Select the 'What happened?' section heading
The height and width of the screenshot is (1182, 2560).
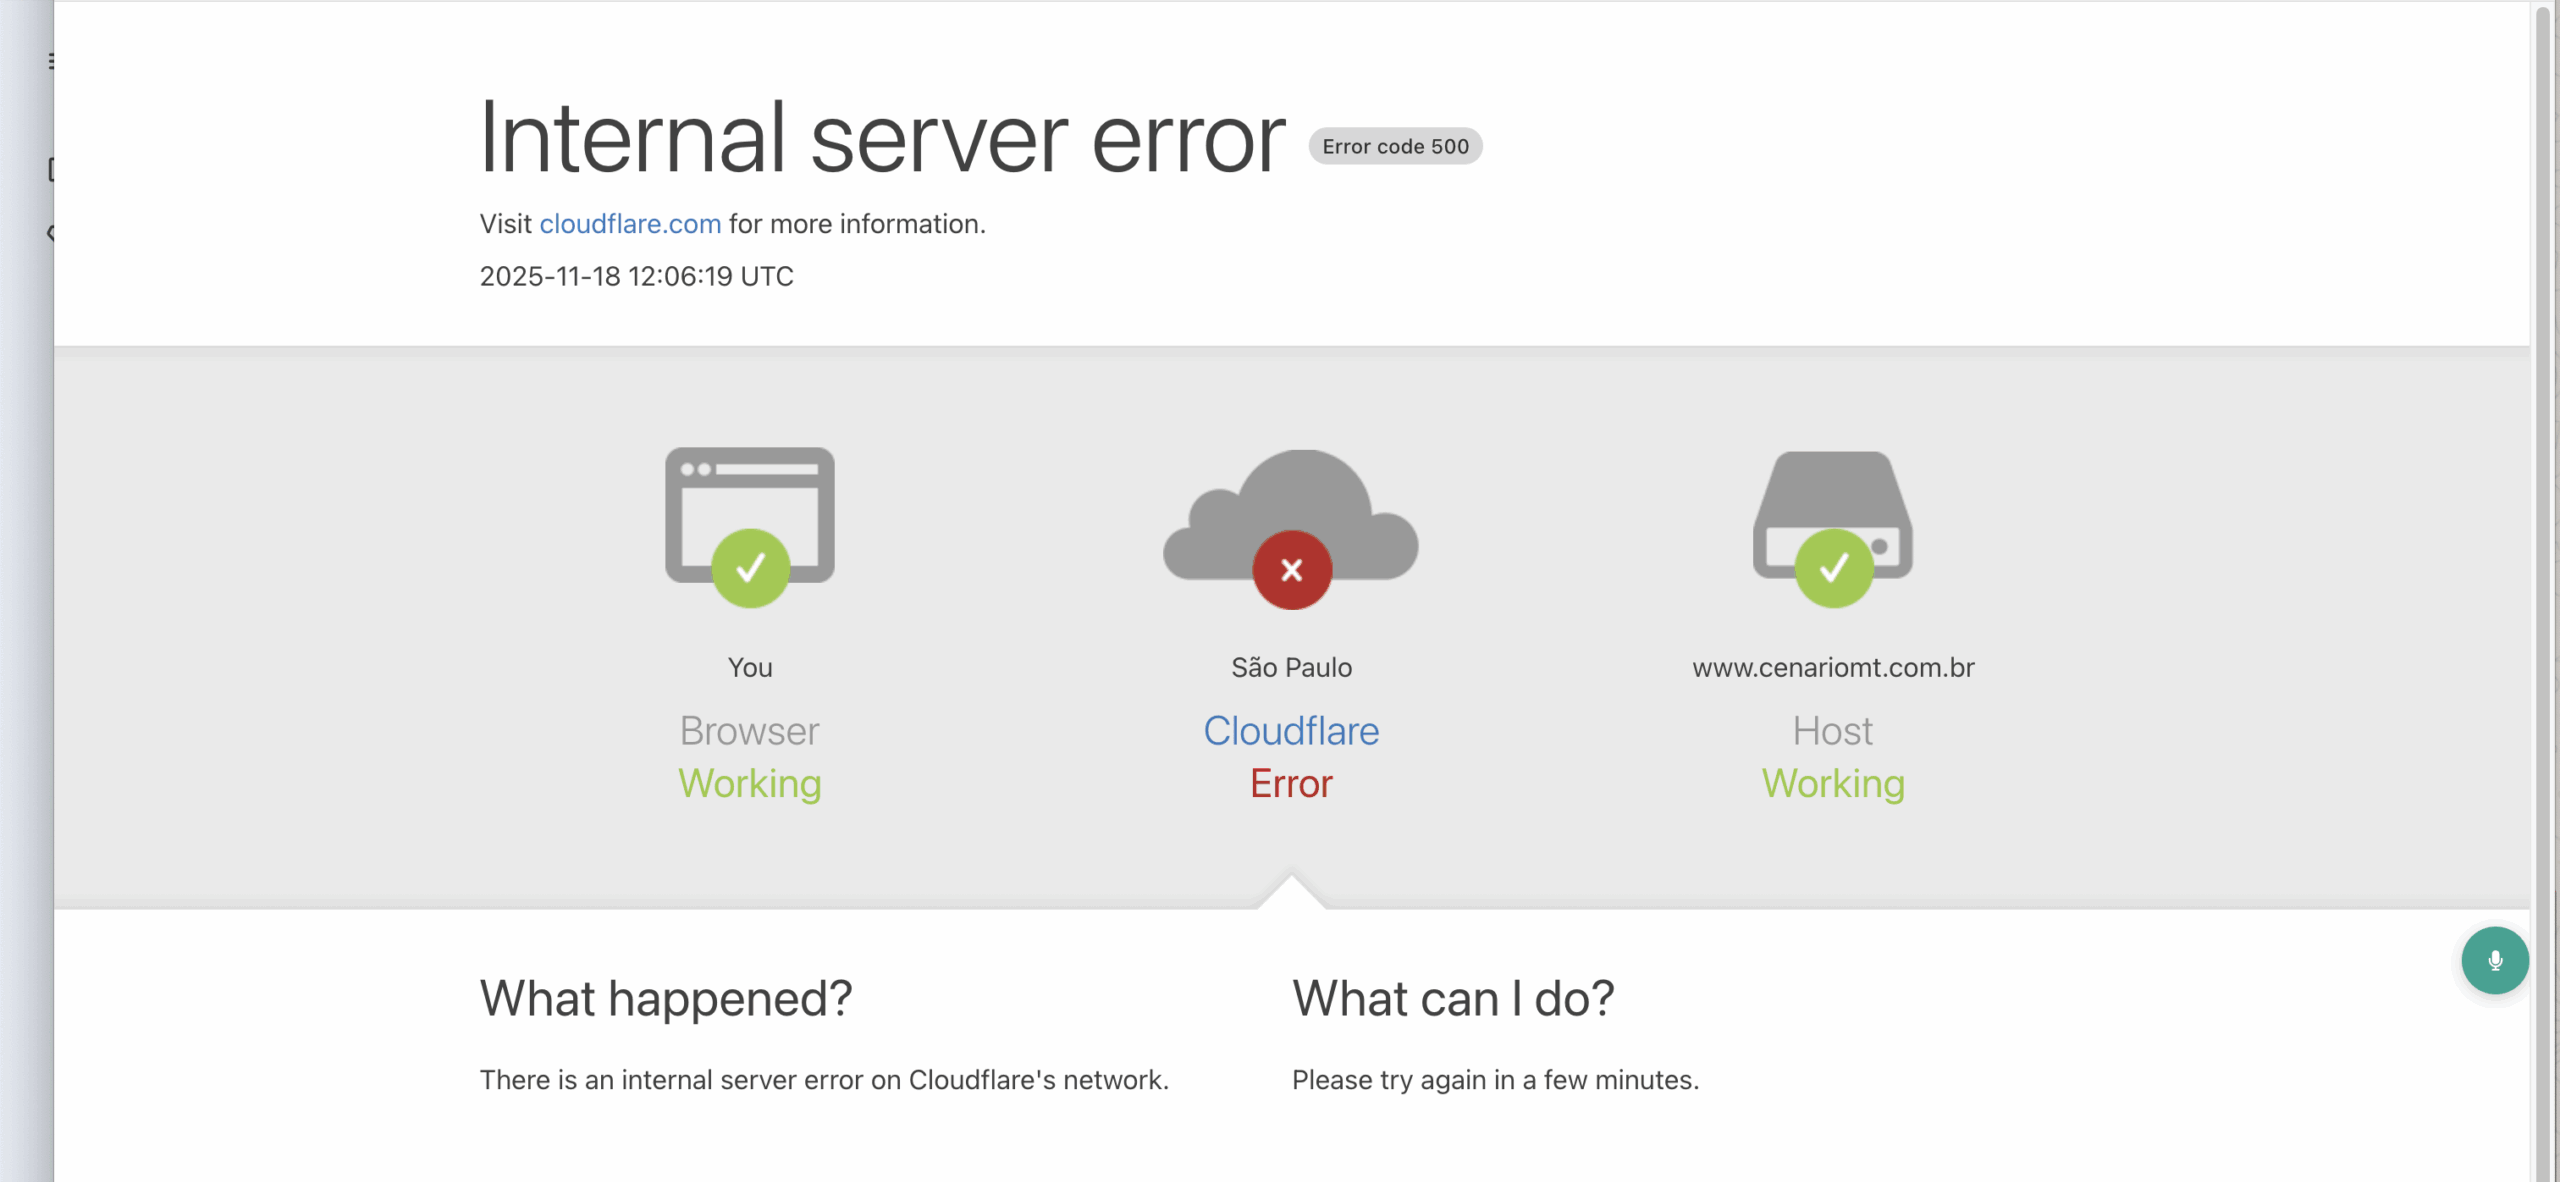coord(666,997)
